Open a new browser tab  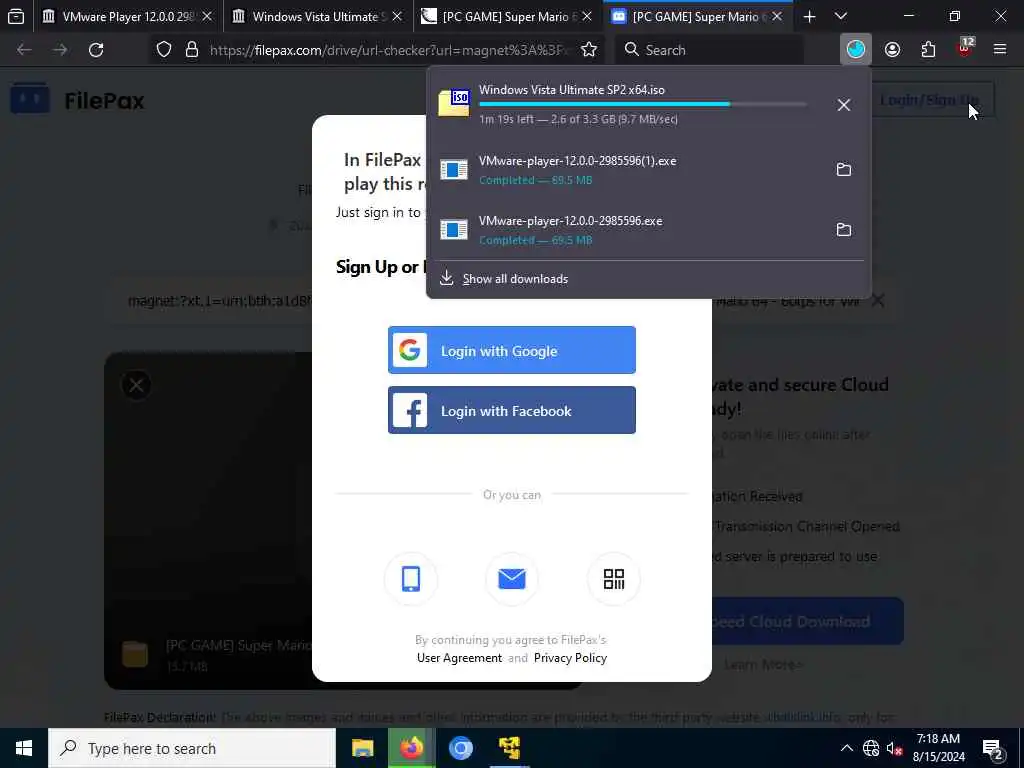809,16
